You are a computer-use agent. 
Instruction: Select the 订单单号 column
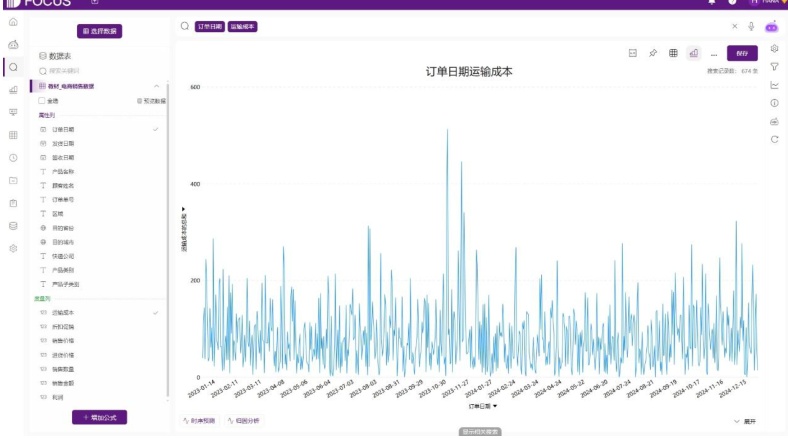point(63,200)
